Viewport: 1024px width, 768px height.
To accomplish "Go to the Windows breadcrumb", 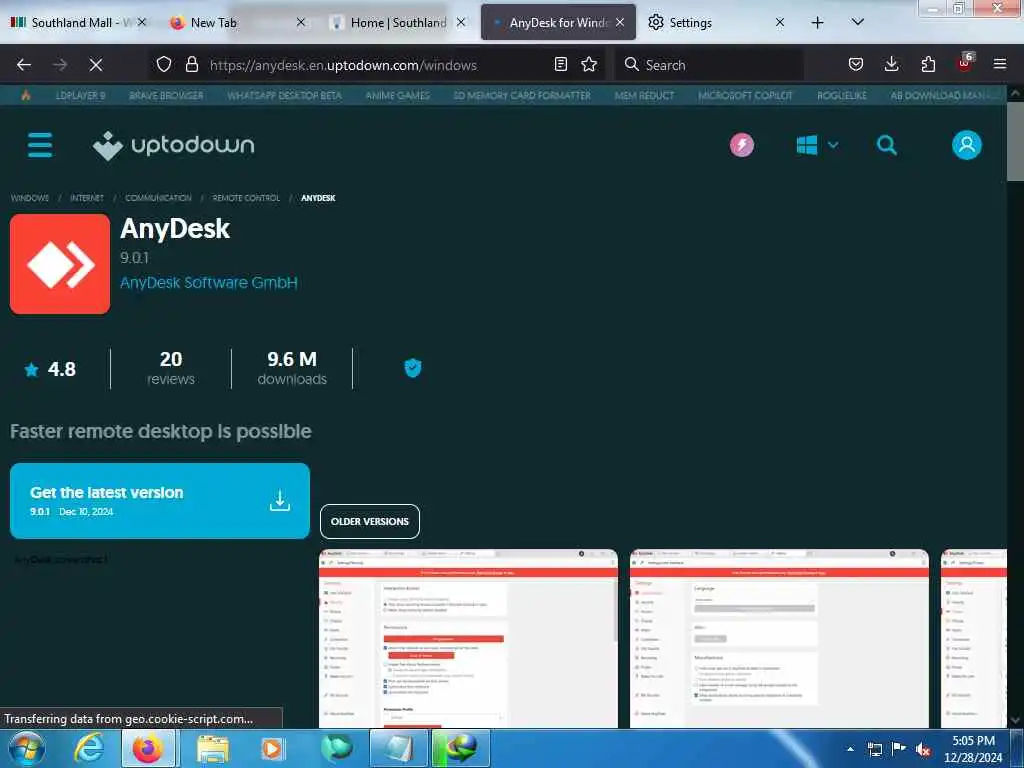I will pyautogui.click(x=29, y=198).
